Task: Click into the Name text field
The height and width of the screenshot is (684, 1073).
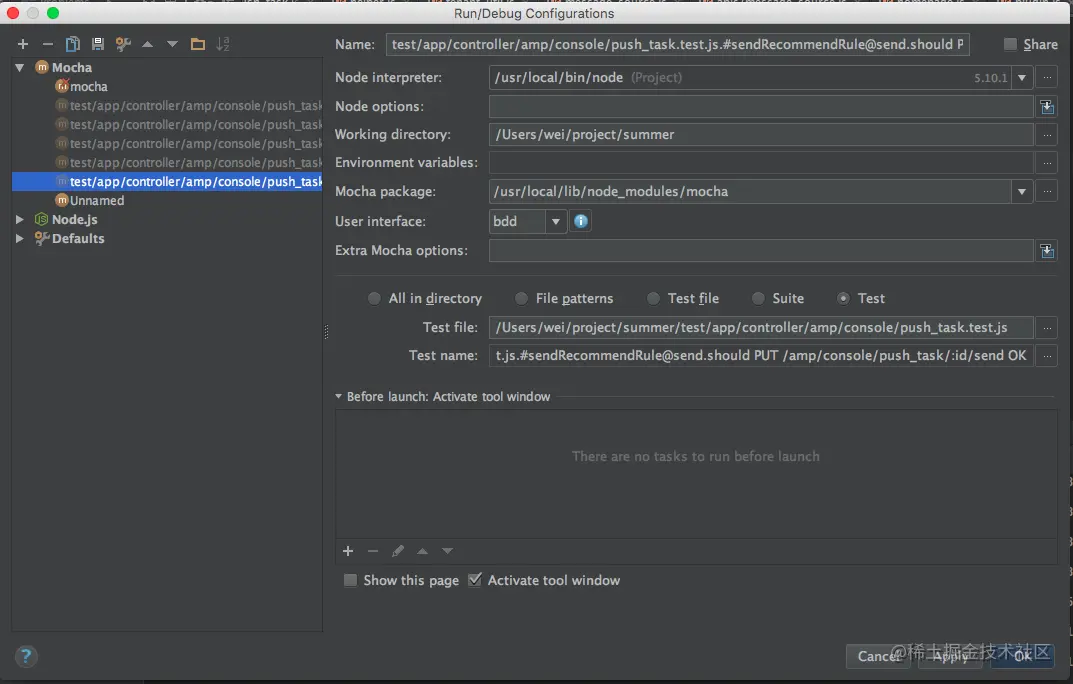Action: point(677,44)
